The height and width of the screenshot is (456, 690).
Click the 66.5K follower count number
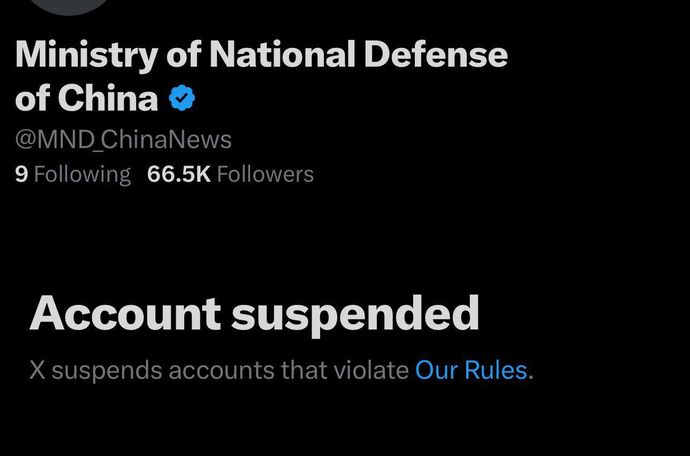pos(178,174)
